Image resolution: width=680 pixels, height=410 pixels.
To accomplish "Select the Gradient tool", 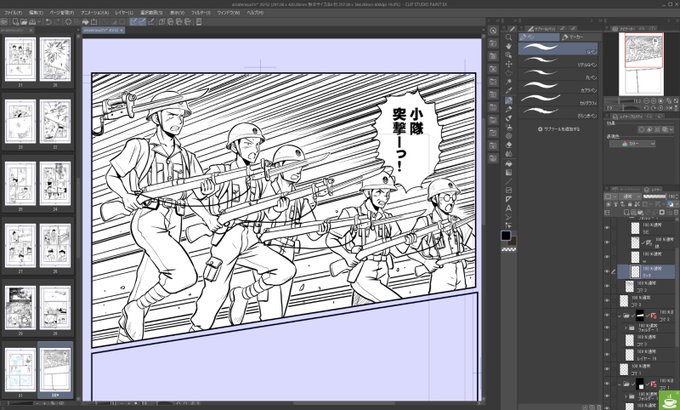I will pyautogui.click(x=508, y=172).
